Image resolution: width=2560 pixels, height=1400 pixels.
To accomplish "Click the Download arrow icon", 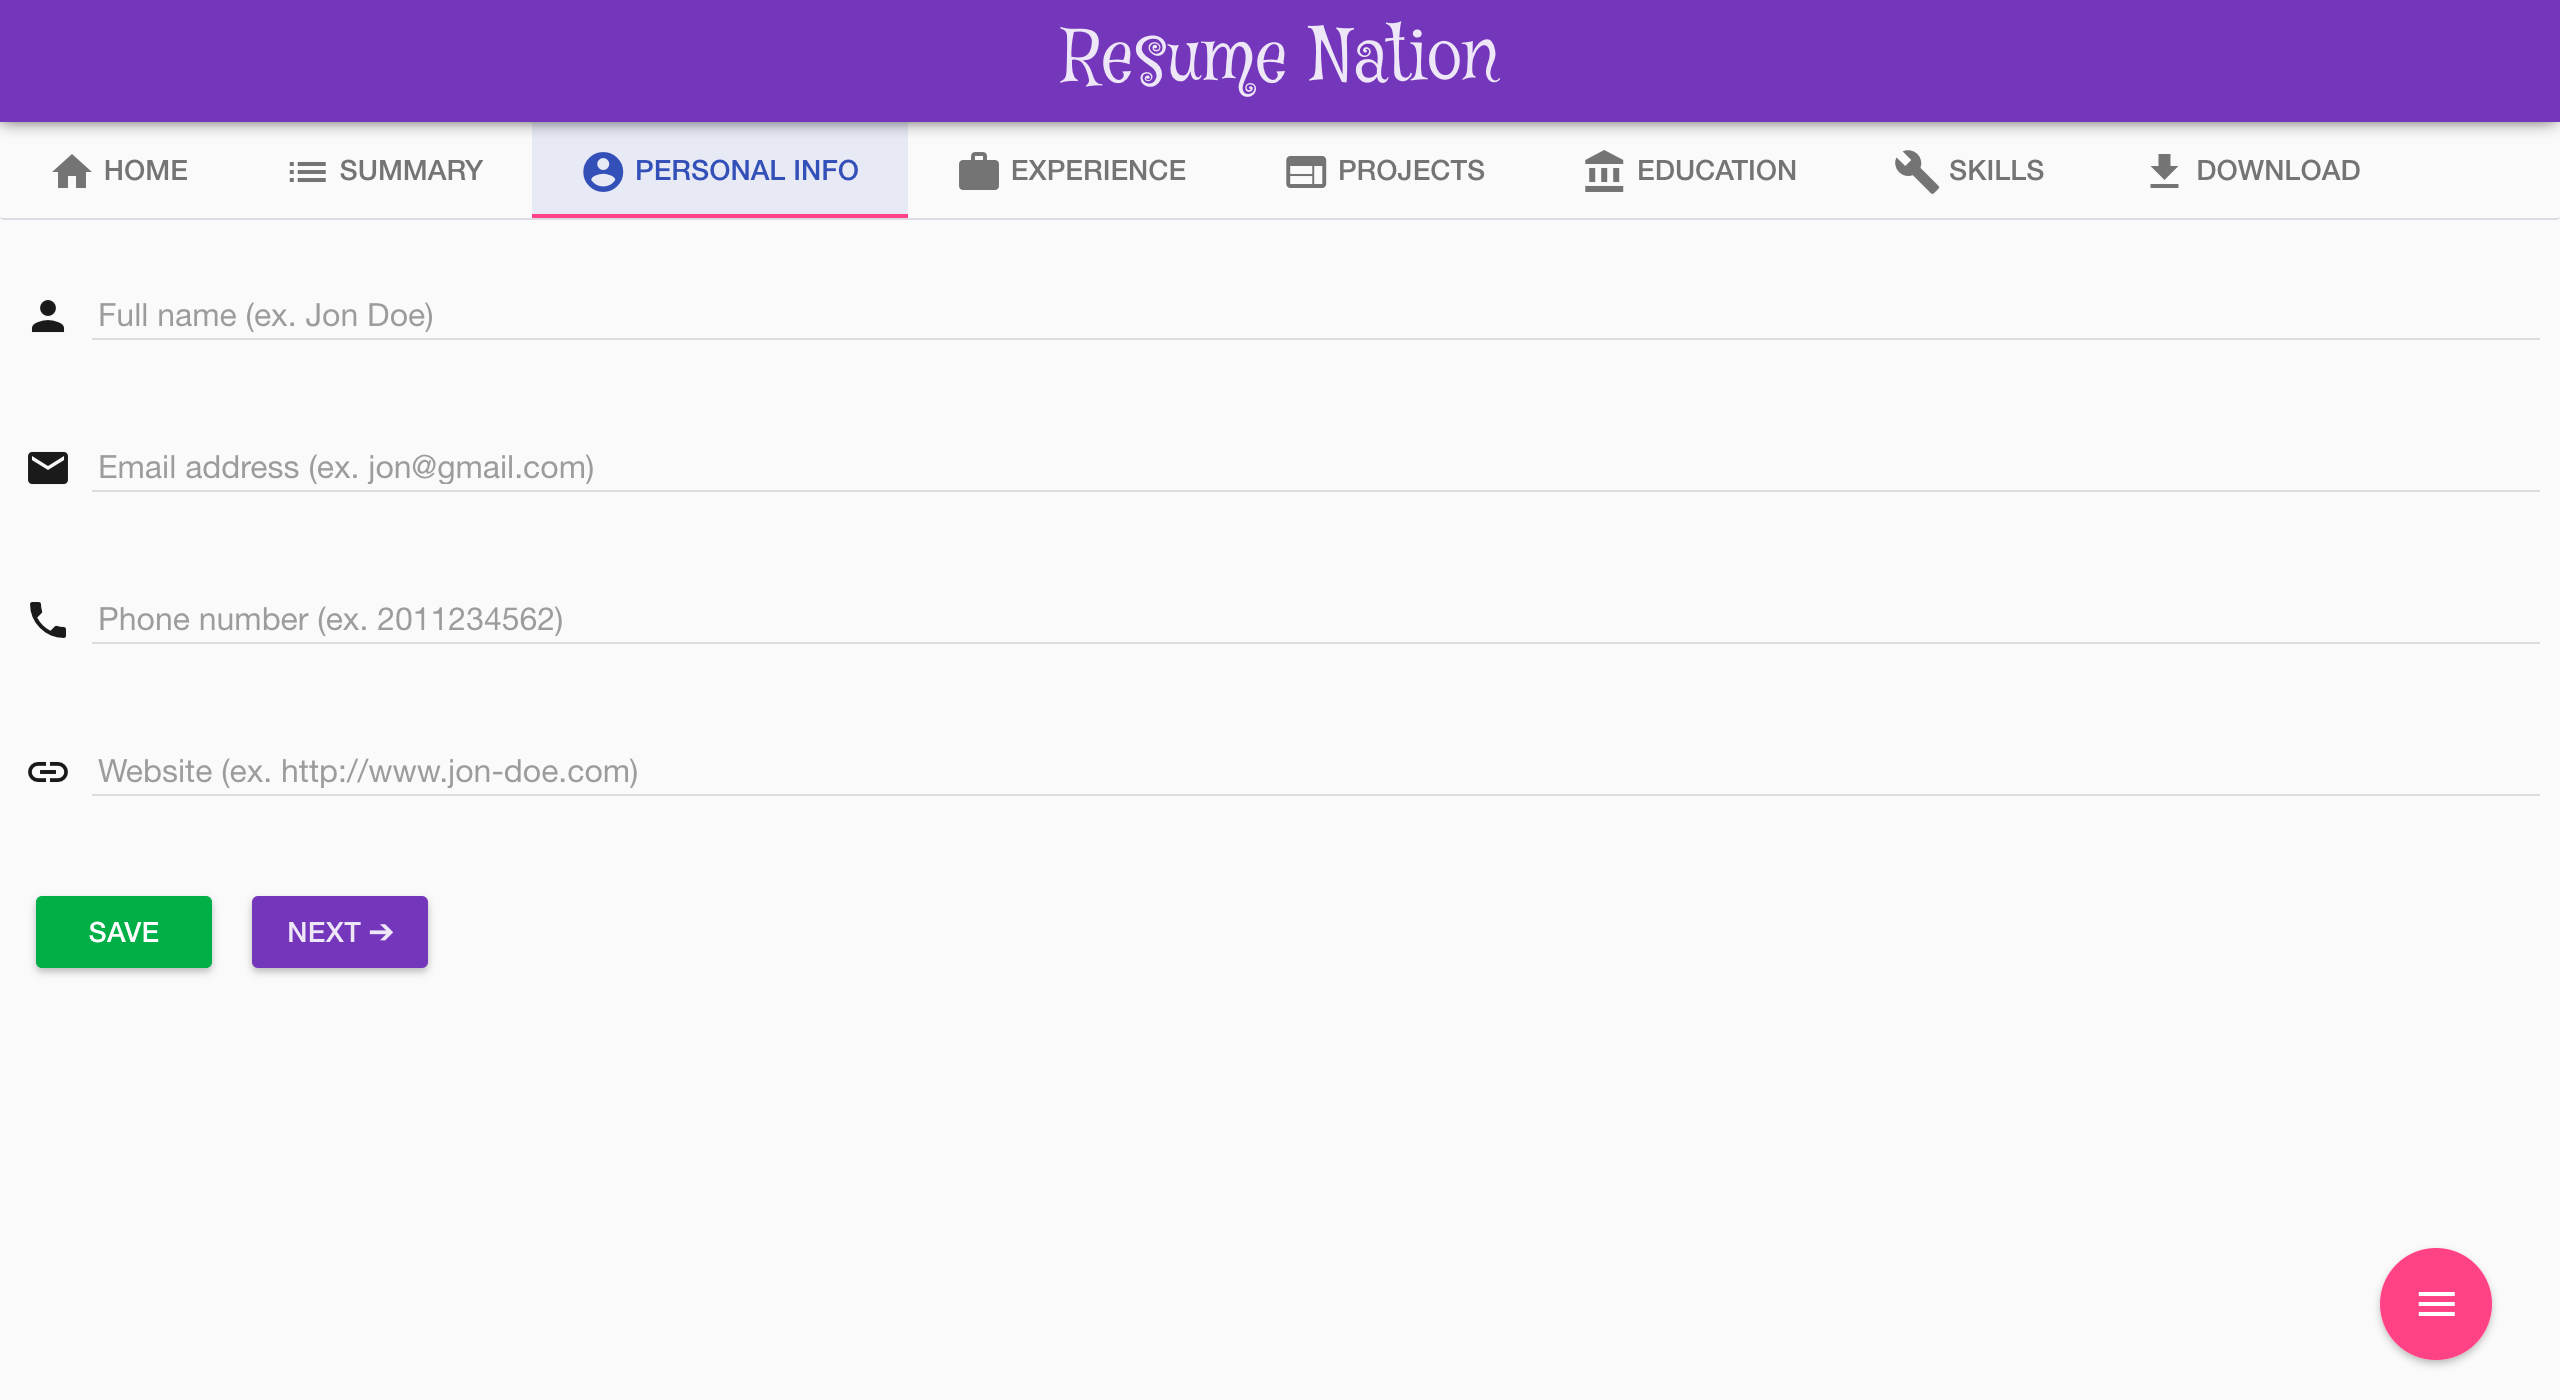I will pyautogui.click(x=2163, y=171).
